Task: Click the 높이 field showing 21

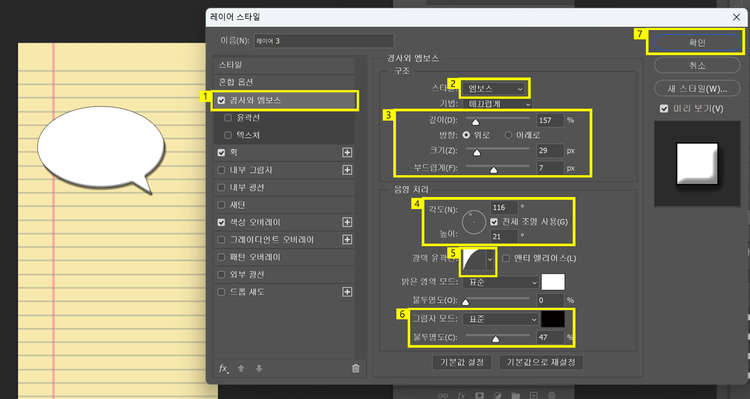Action: [x=504, y=236]
